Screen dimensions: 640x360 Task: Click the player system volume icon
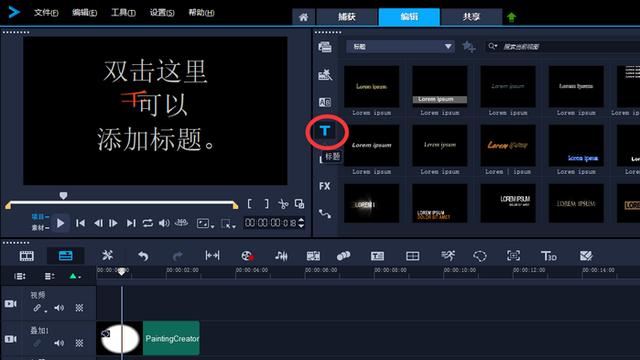click(x=164, y=223)
